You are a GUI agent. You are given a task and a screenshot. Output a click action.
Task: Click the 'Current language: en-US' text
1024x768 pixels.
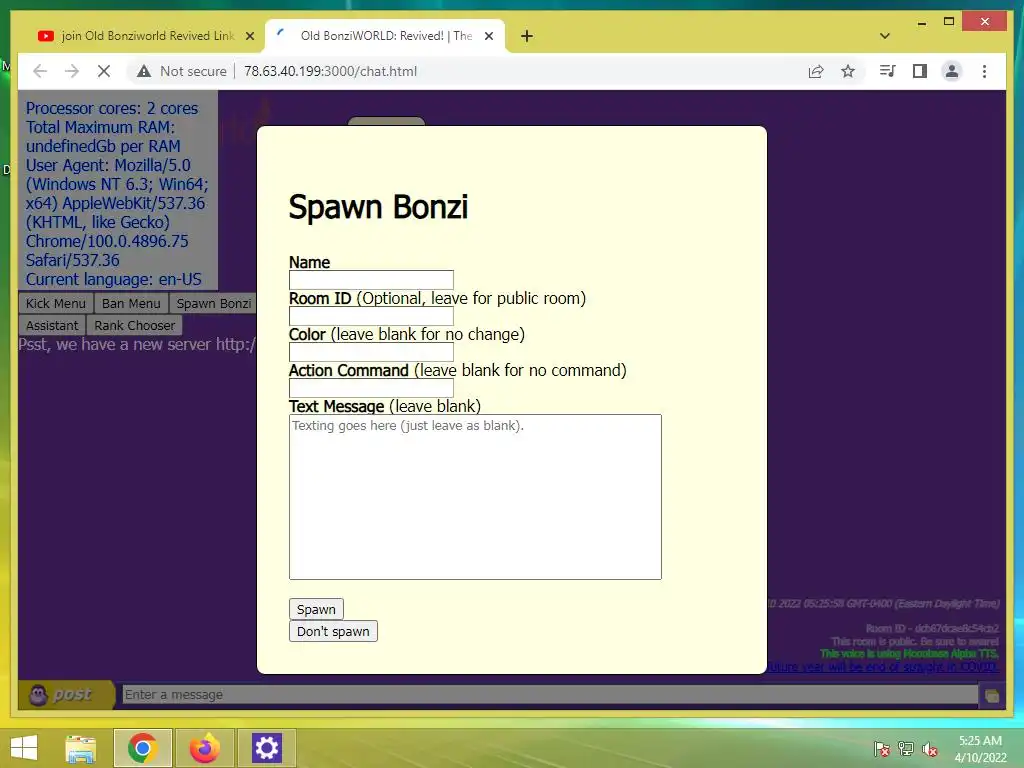pos(114,280)
